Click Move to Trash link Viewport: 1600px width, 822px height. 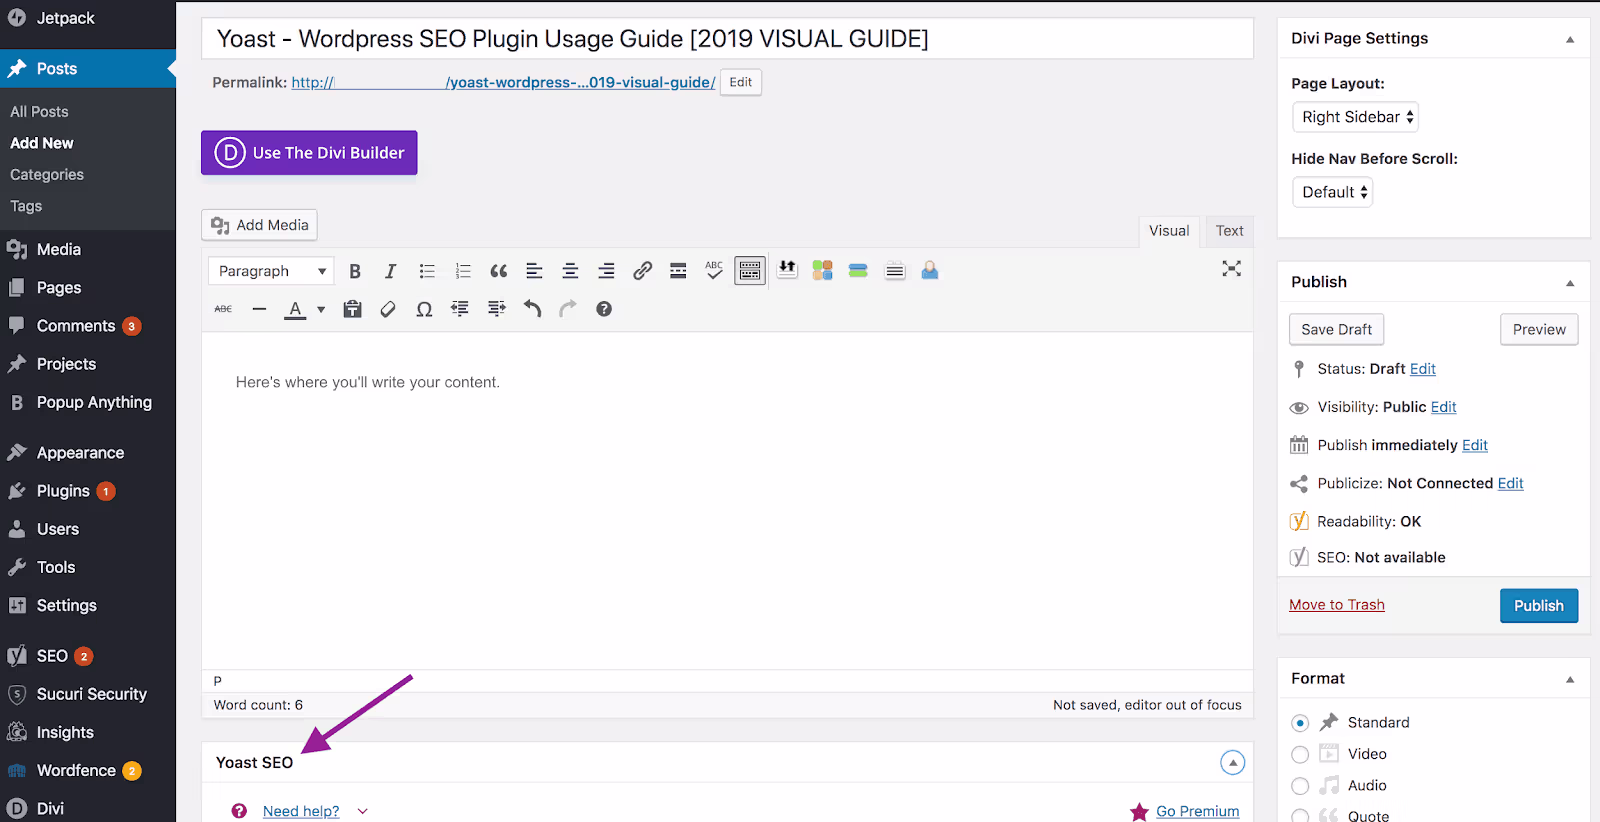tap(1337, 605)
